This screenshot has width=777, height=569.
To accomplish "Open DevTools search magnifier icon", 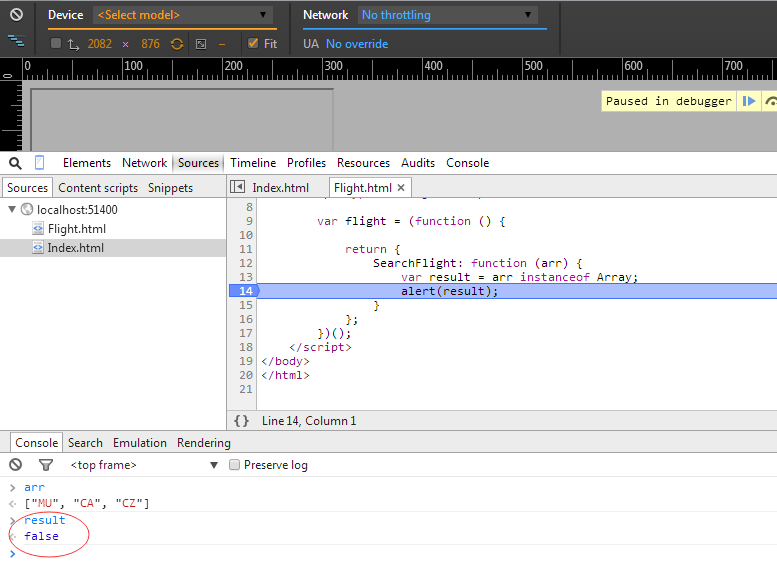I will [x=15, y=163].
